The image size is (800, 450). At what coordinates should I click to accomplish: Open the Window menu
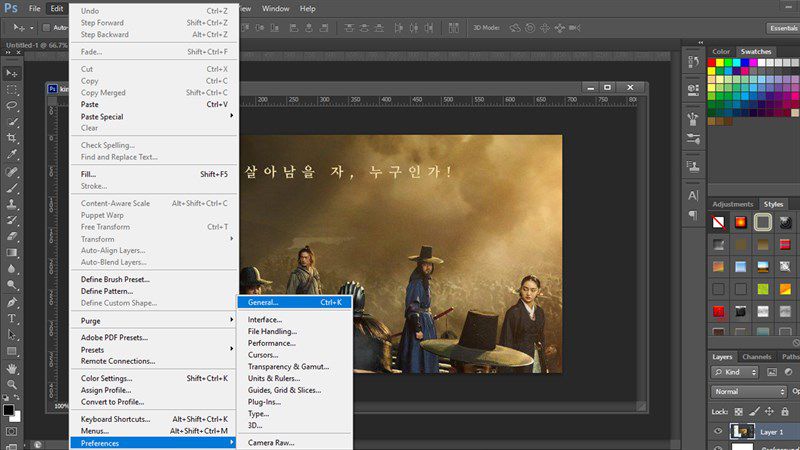point(276,9)
